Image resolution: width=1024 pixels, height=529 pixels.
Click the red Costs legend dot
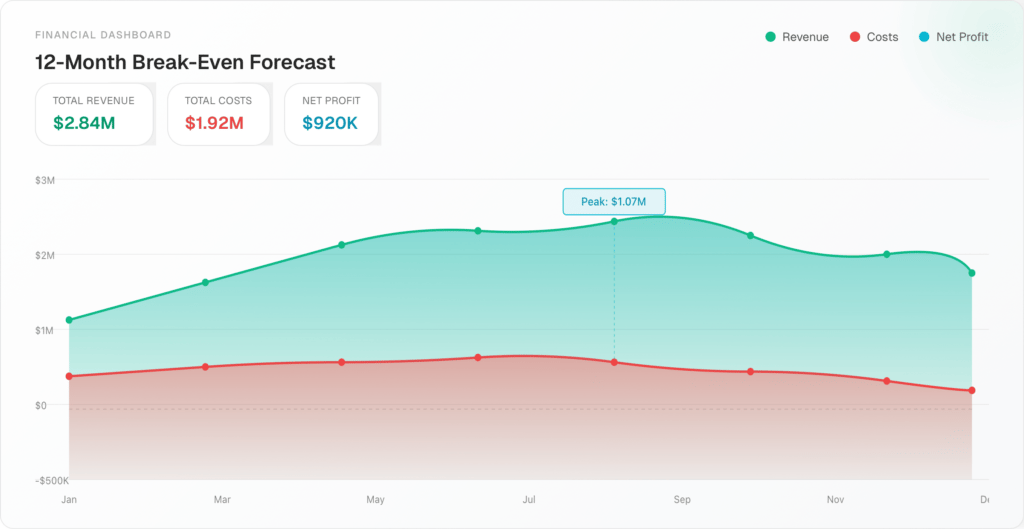coord(855,37)
